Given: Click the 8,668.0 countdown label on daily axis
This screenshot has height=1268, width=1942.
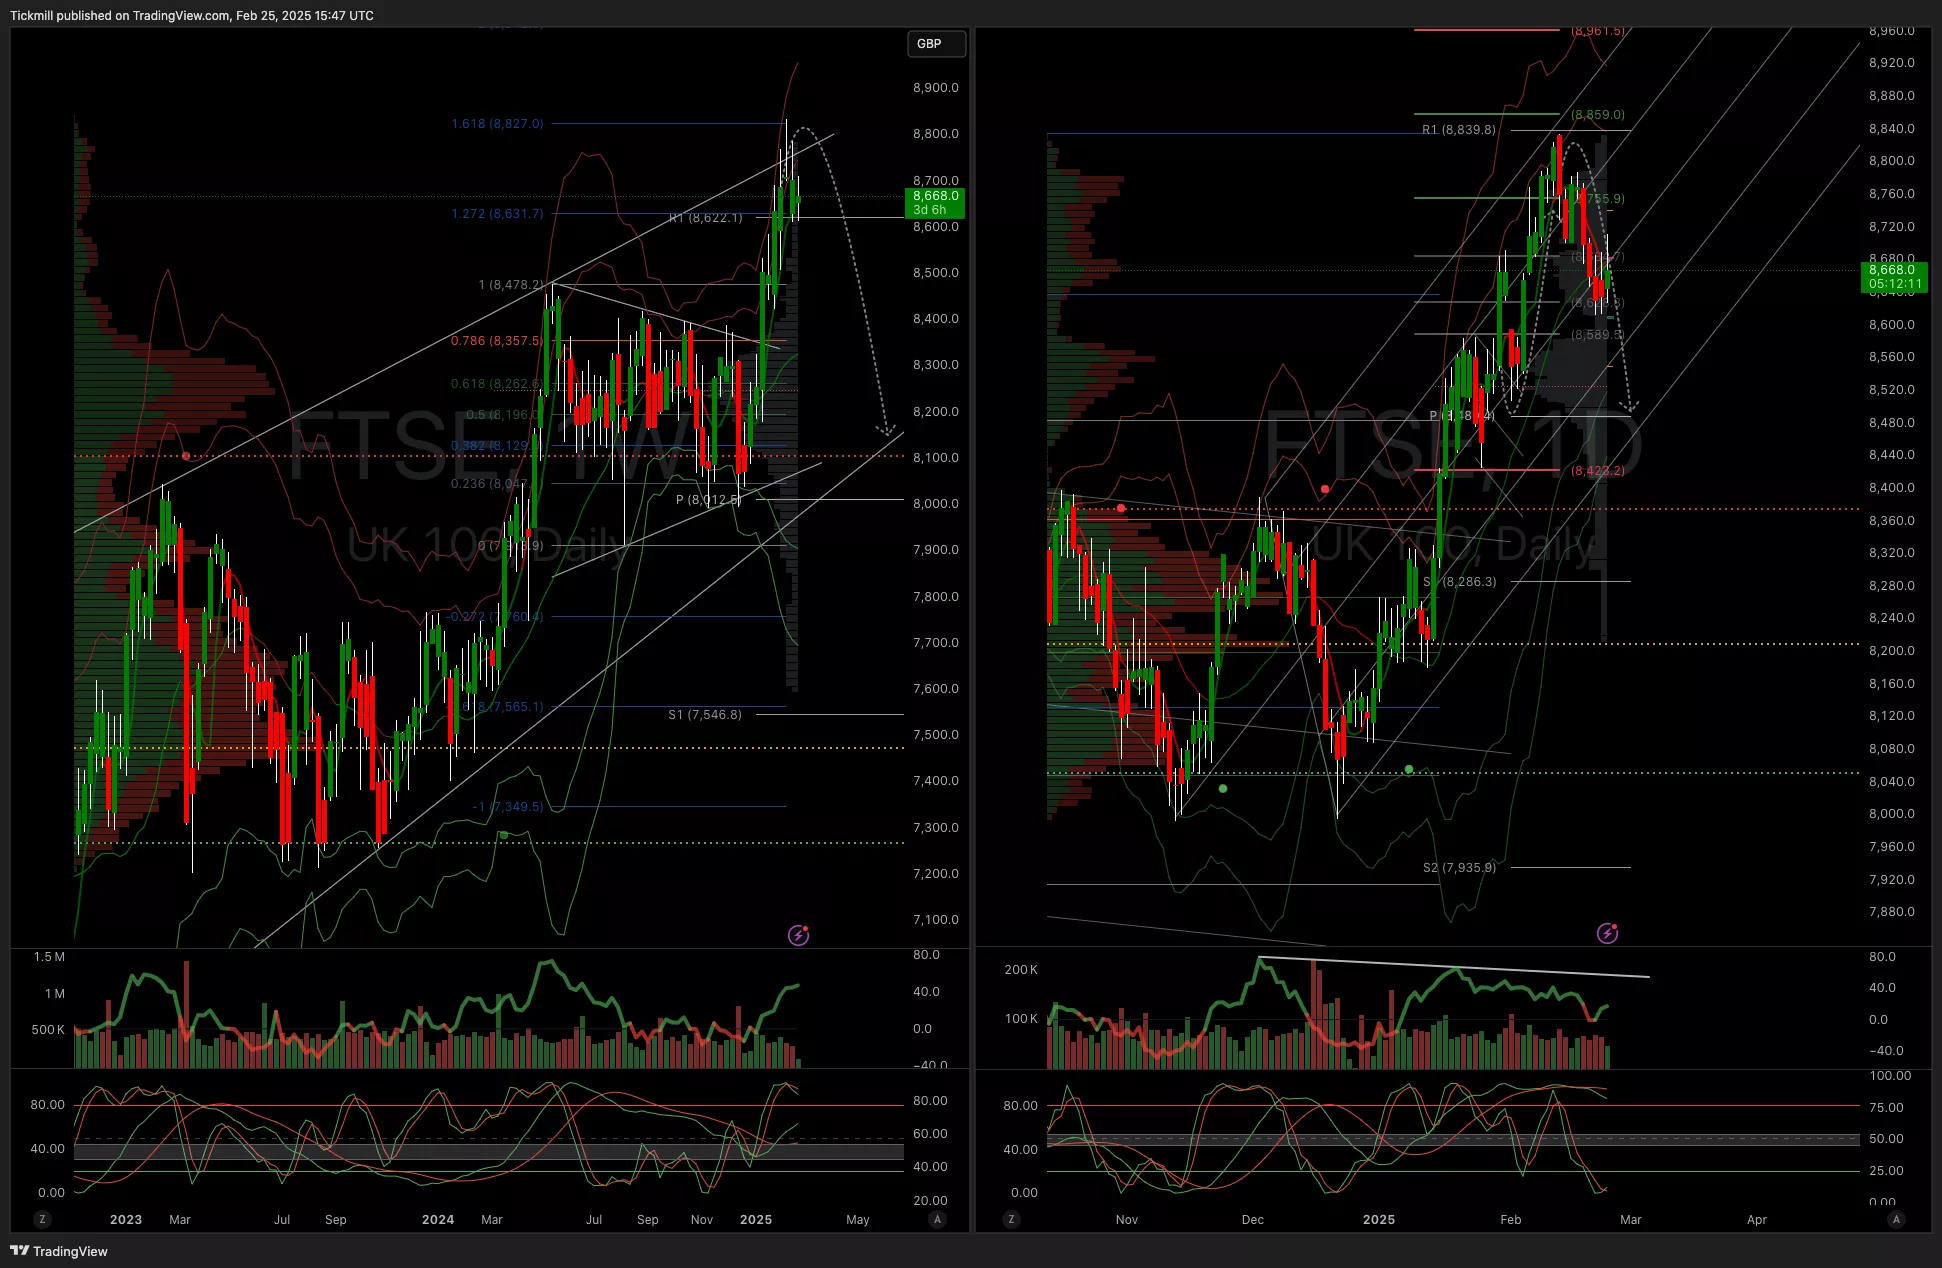Looking at the screenshot, I should 1894,276.
